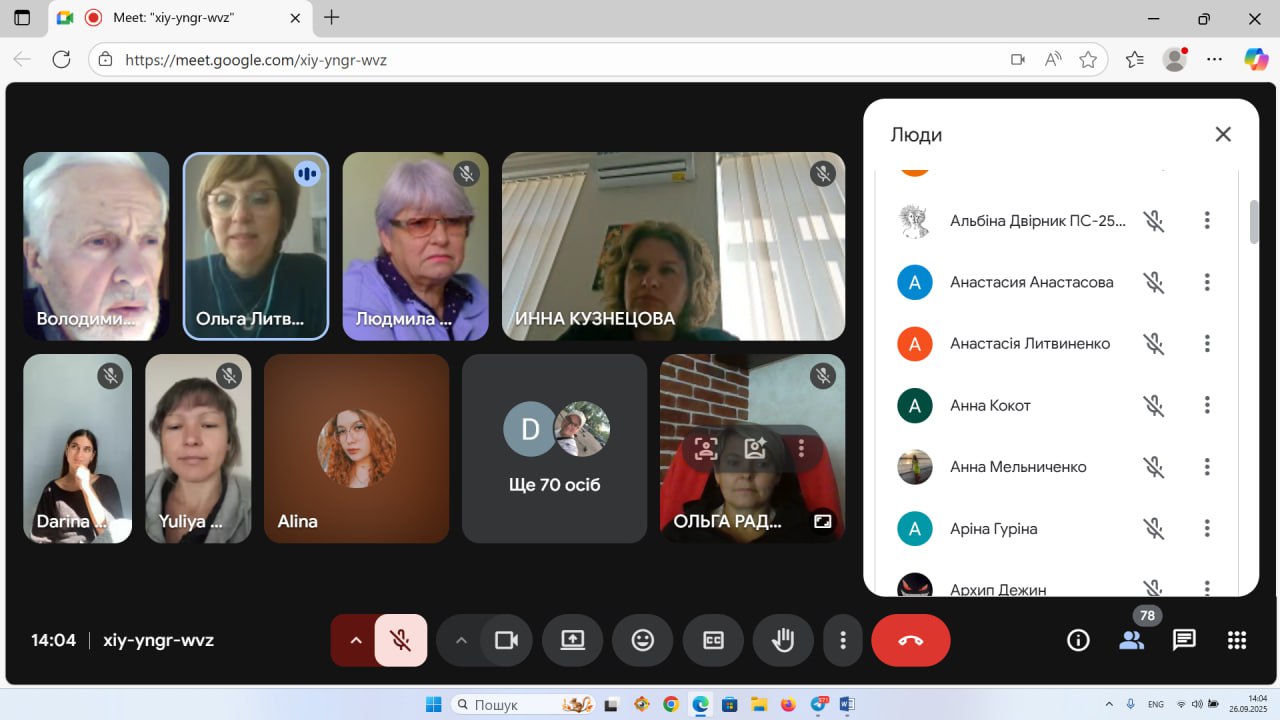1280x720 pixels.
Task: Open the meeting details info icon
Action: coord(1078,640)
